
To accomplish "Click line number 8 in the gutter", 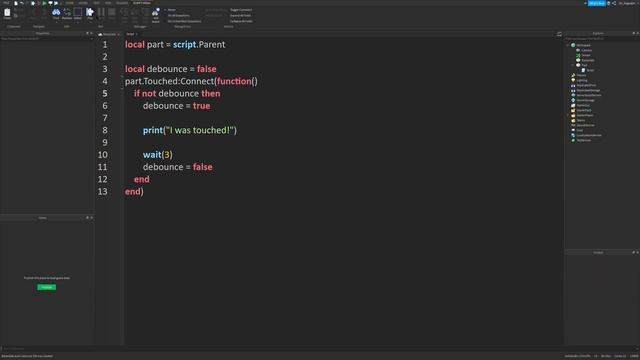I will coord(105,130).
